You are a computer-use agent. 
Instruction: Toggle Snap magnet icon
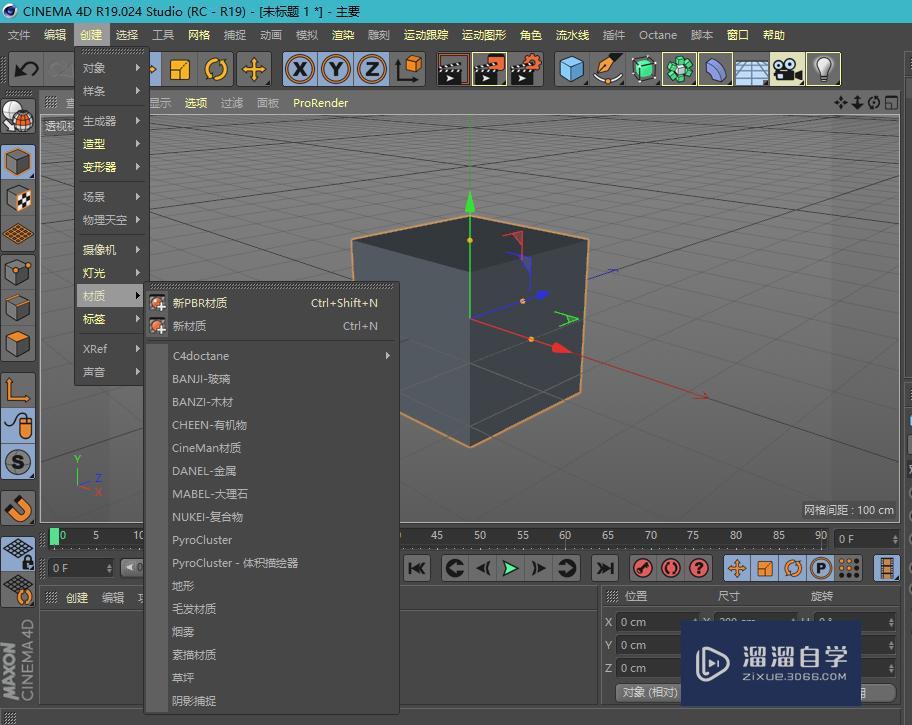(x=18, y=509)
